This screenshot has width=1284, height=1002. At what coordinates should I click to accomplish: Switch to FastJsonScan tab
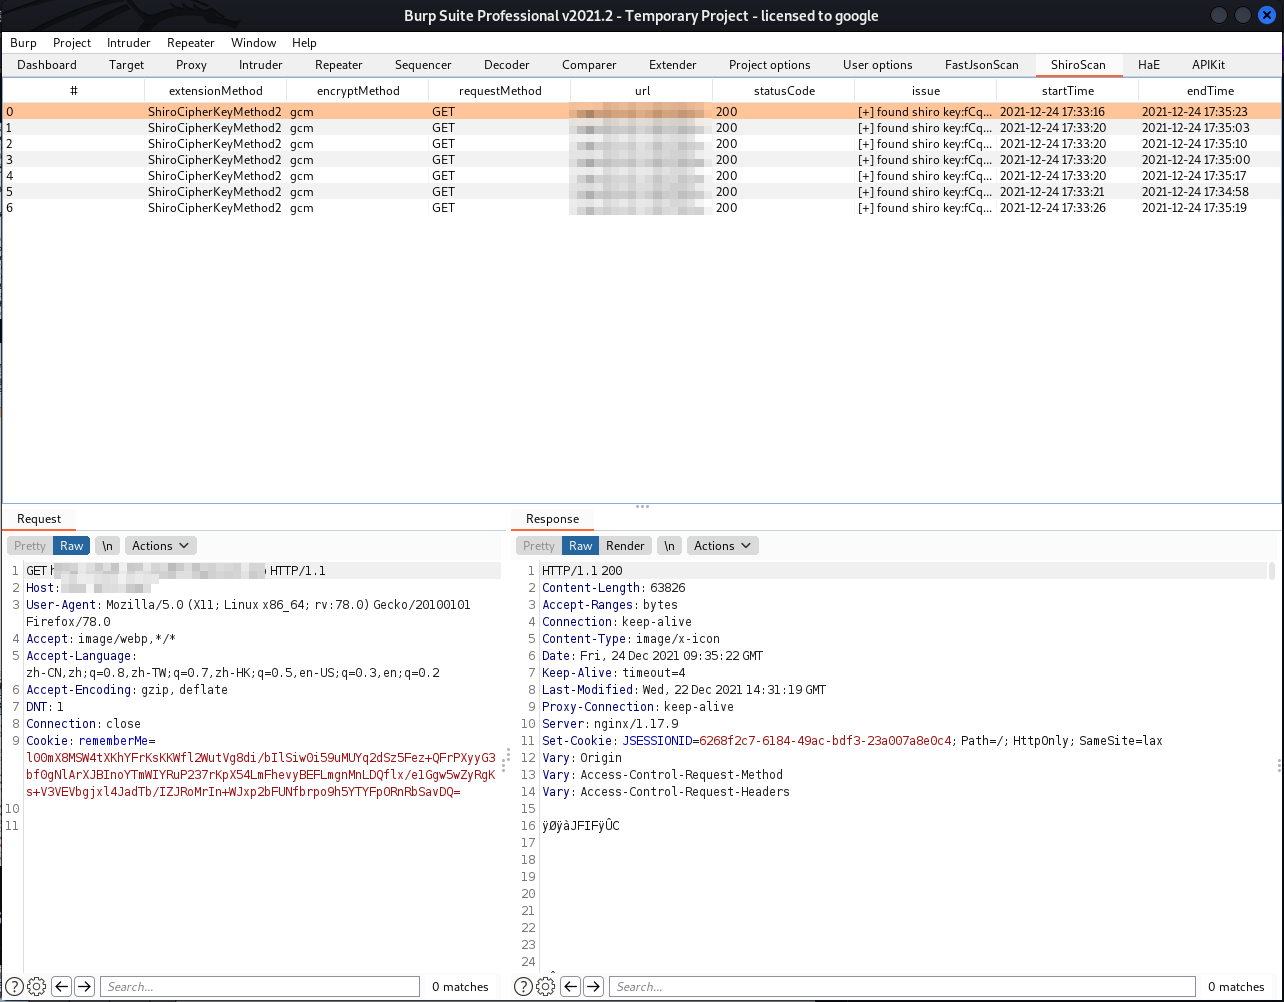(982, 65)
